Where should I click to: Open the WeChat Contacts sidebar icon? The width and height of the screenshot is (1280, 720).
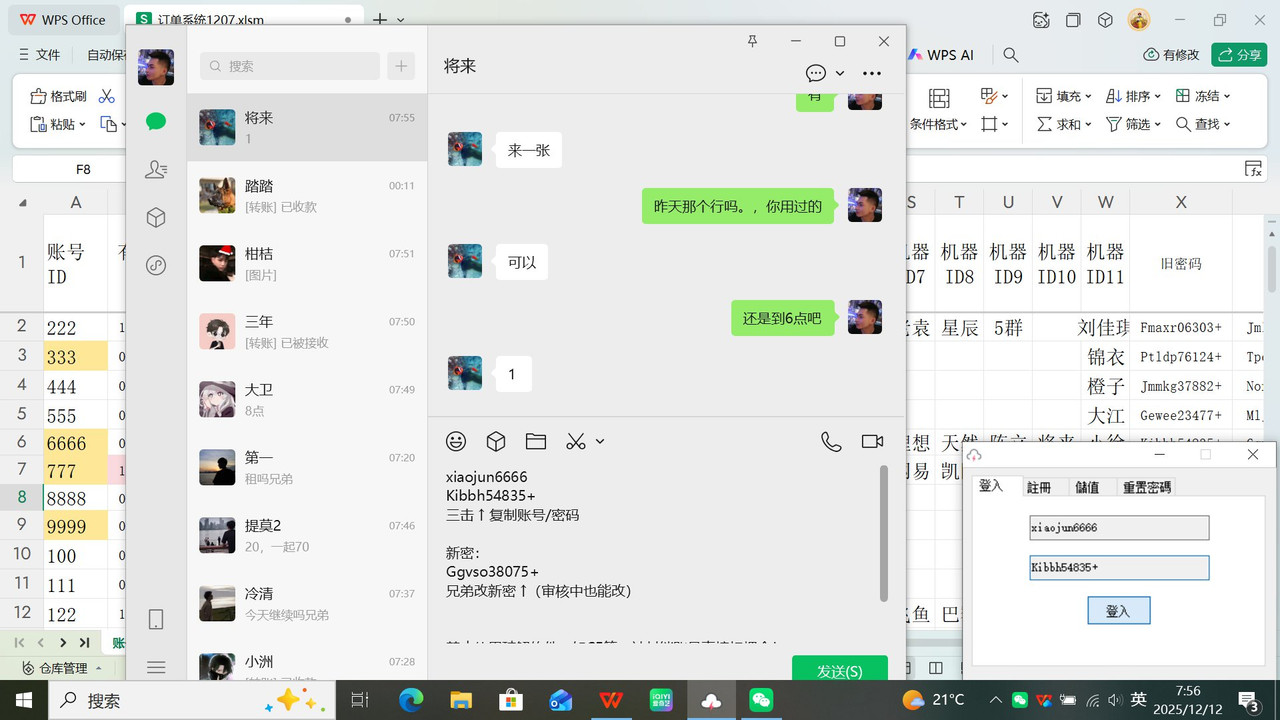[155, 170]
